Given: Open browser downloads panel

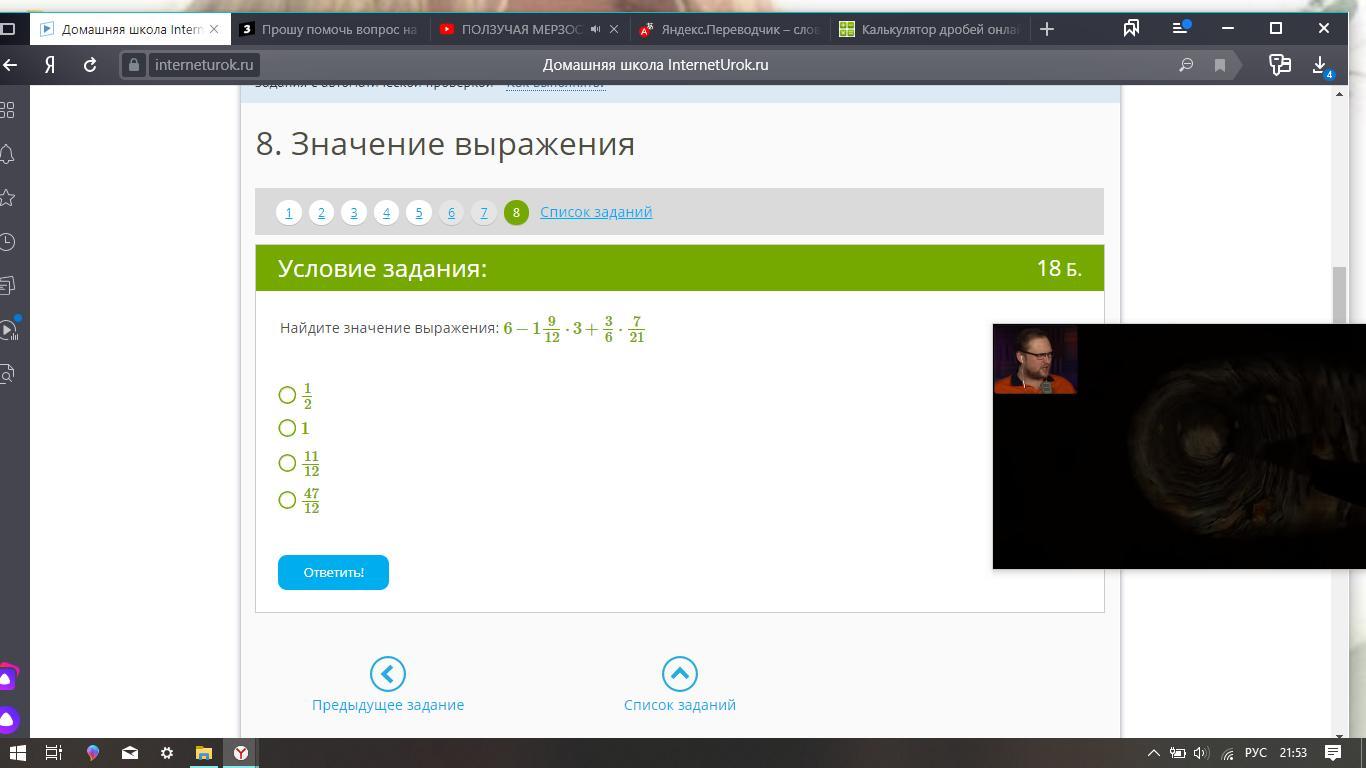Looking at the screenshot, I should [x=1320, y=65].
